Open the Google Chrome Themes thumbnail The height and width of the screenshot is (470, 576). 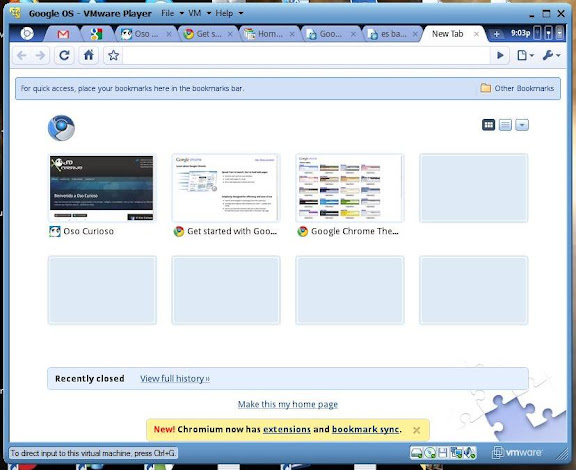point(349,188)
